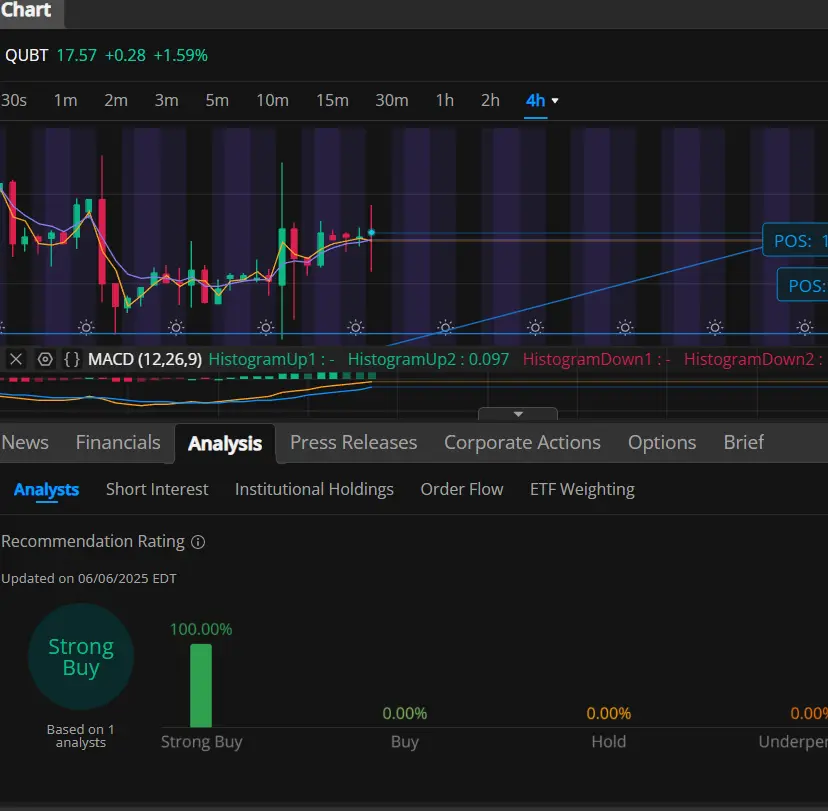Remove the MACD indicator with X icon
The image size is (828, 811).
click(x=16, y=360)
